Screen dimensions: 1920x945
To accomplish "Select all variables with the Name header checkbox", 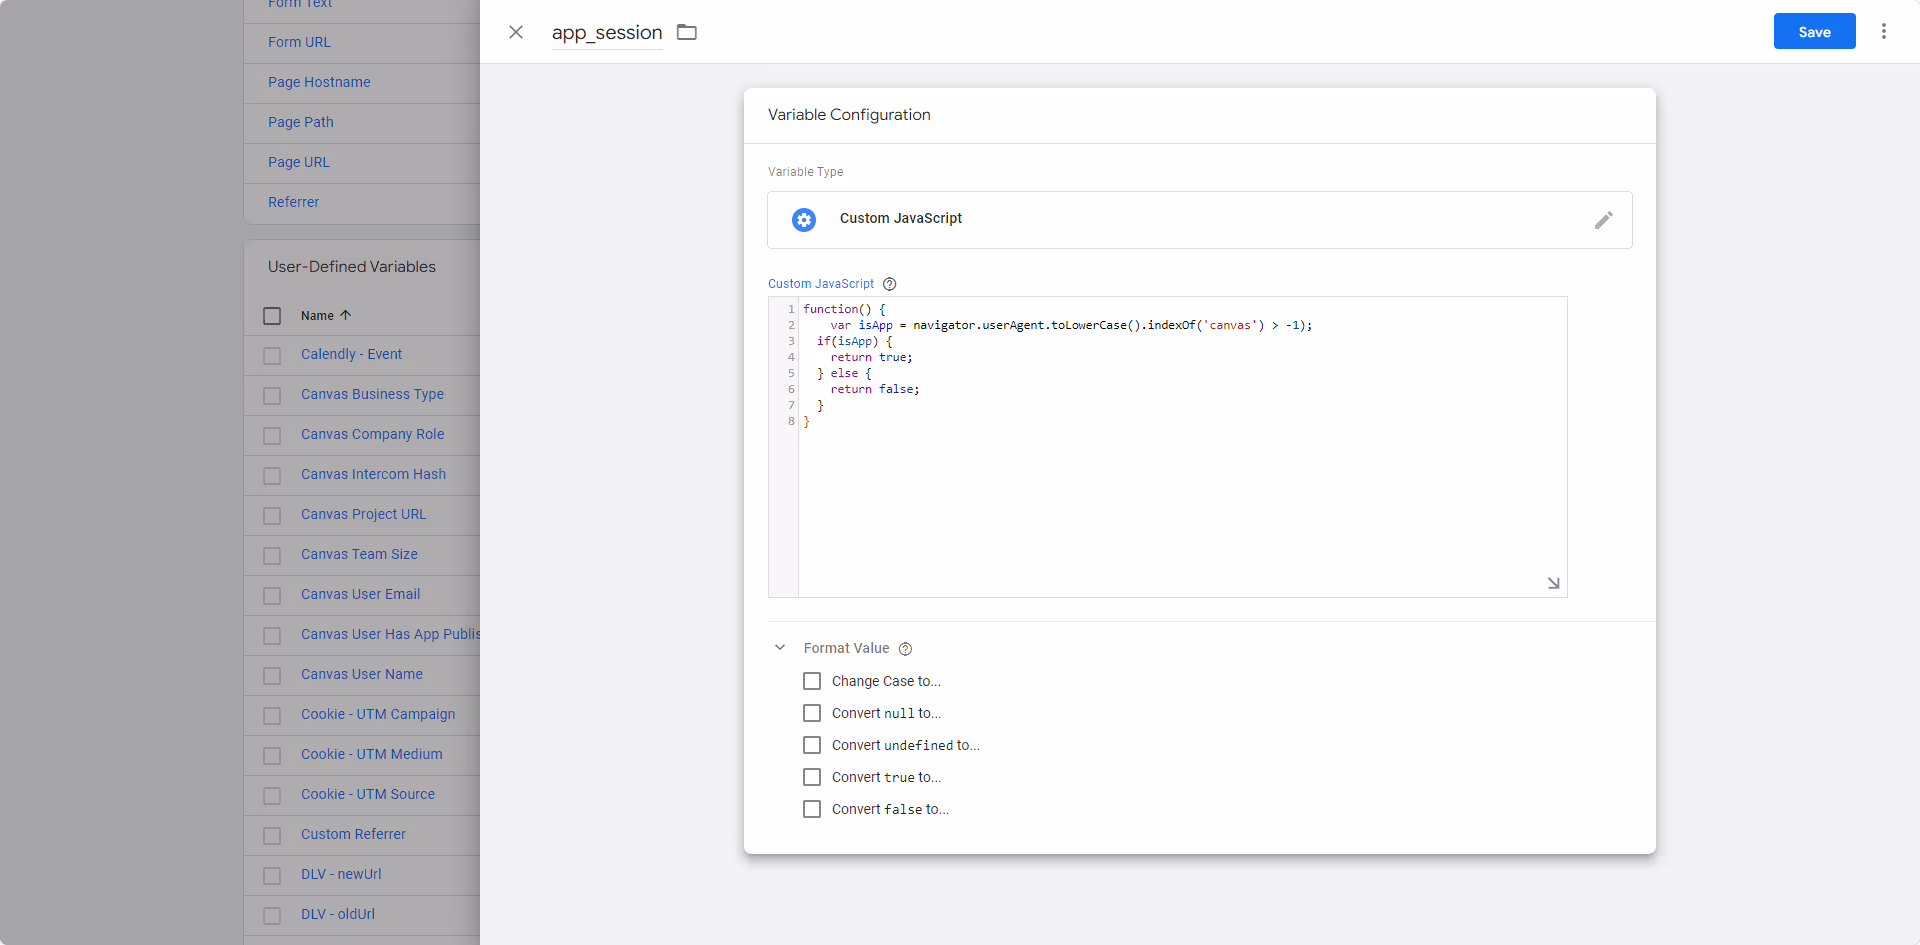I will coord(272,316).
